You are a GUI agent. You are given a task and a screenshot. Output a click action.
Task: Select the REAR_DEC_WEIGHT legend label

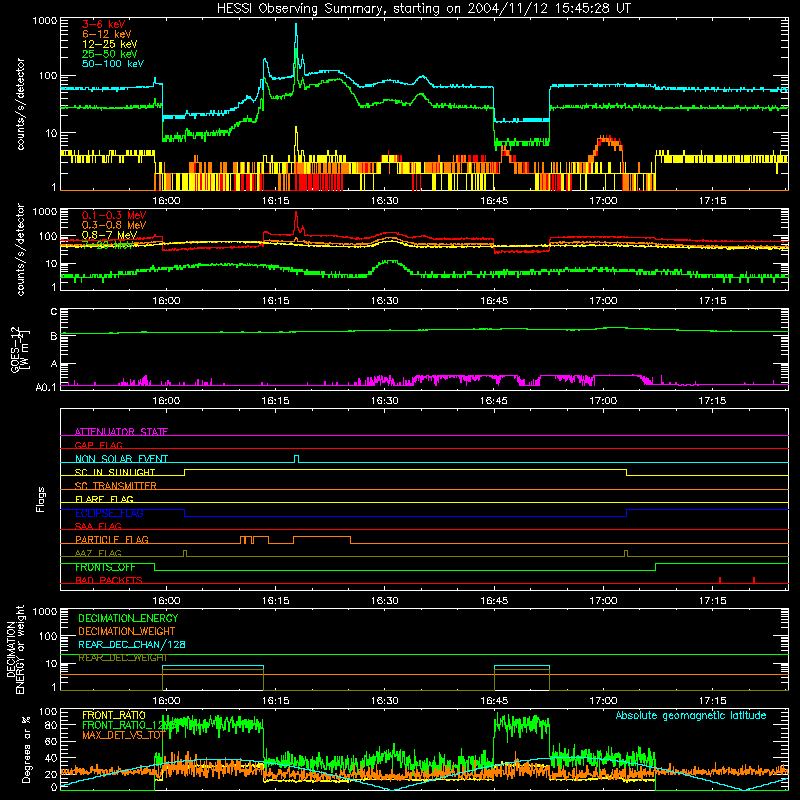(x=122, y=658)
